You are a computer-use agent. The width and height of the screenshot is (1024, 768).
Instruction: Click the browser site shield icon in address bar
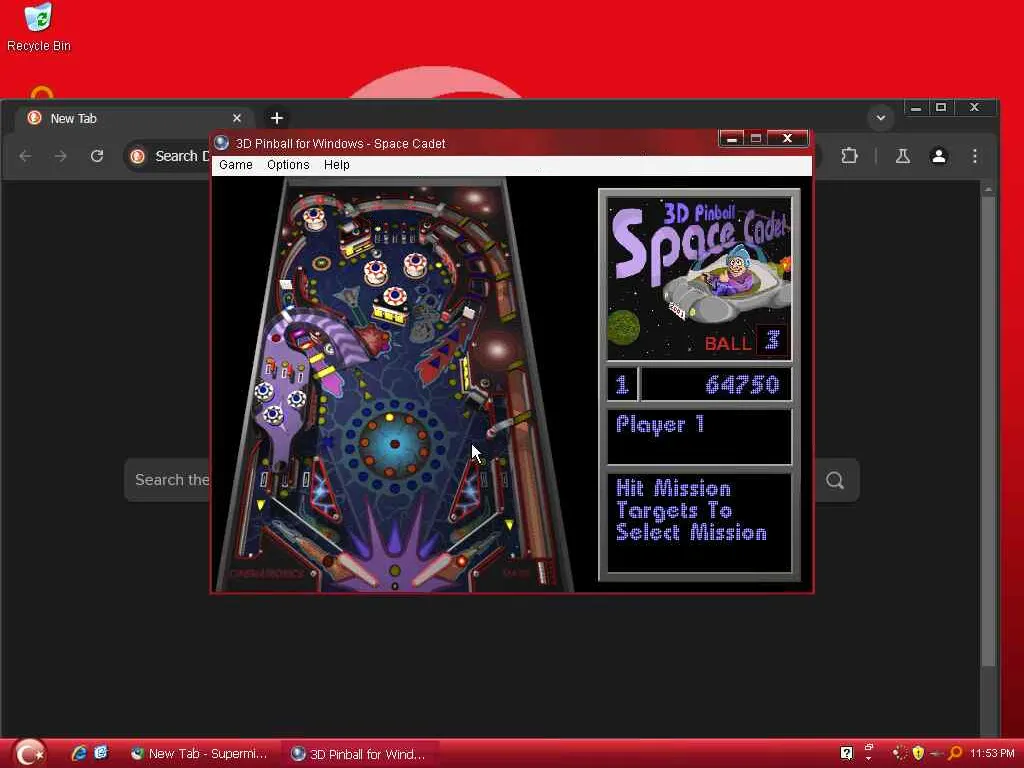[137, 156]
